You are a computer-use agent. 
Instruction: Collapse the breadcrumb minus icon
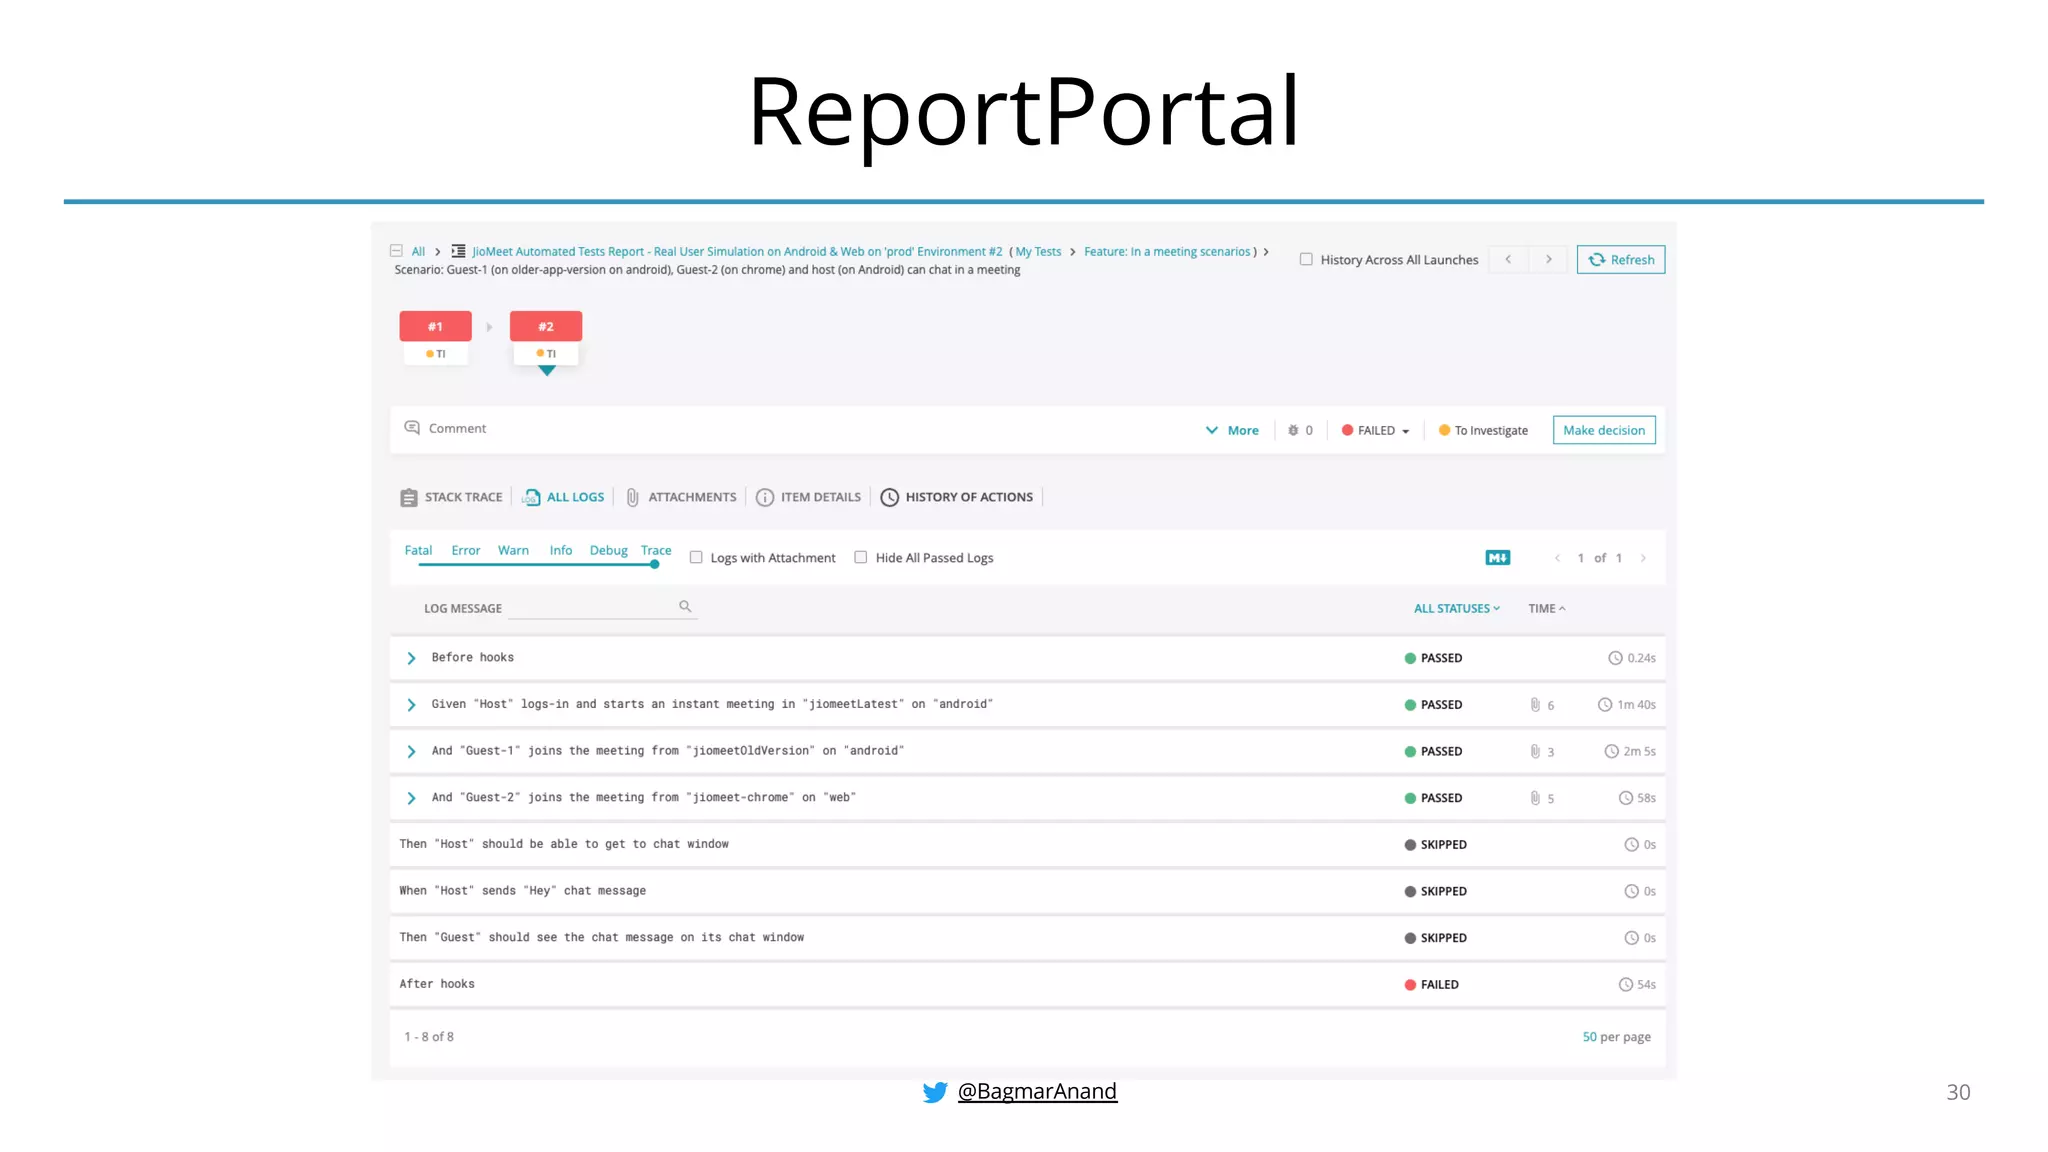[x=396, y=251]
